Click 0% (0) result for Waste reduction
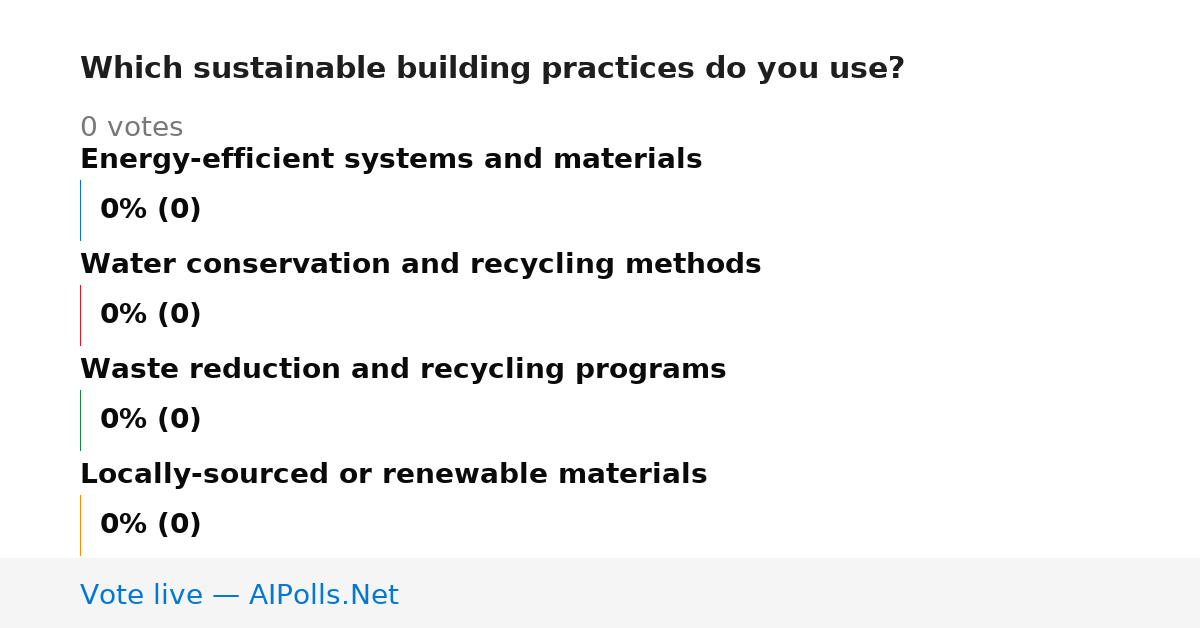The height and width of the screenshot is (628, 1200). tap(151, 420)
